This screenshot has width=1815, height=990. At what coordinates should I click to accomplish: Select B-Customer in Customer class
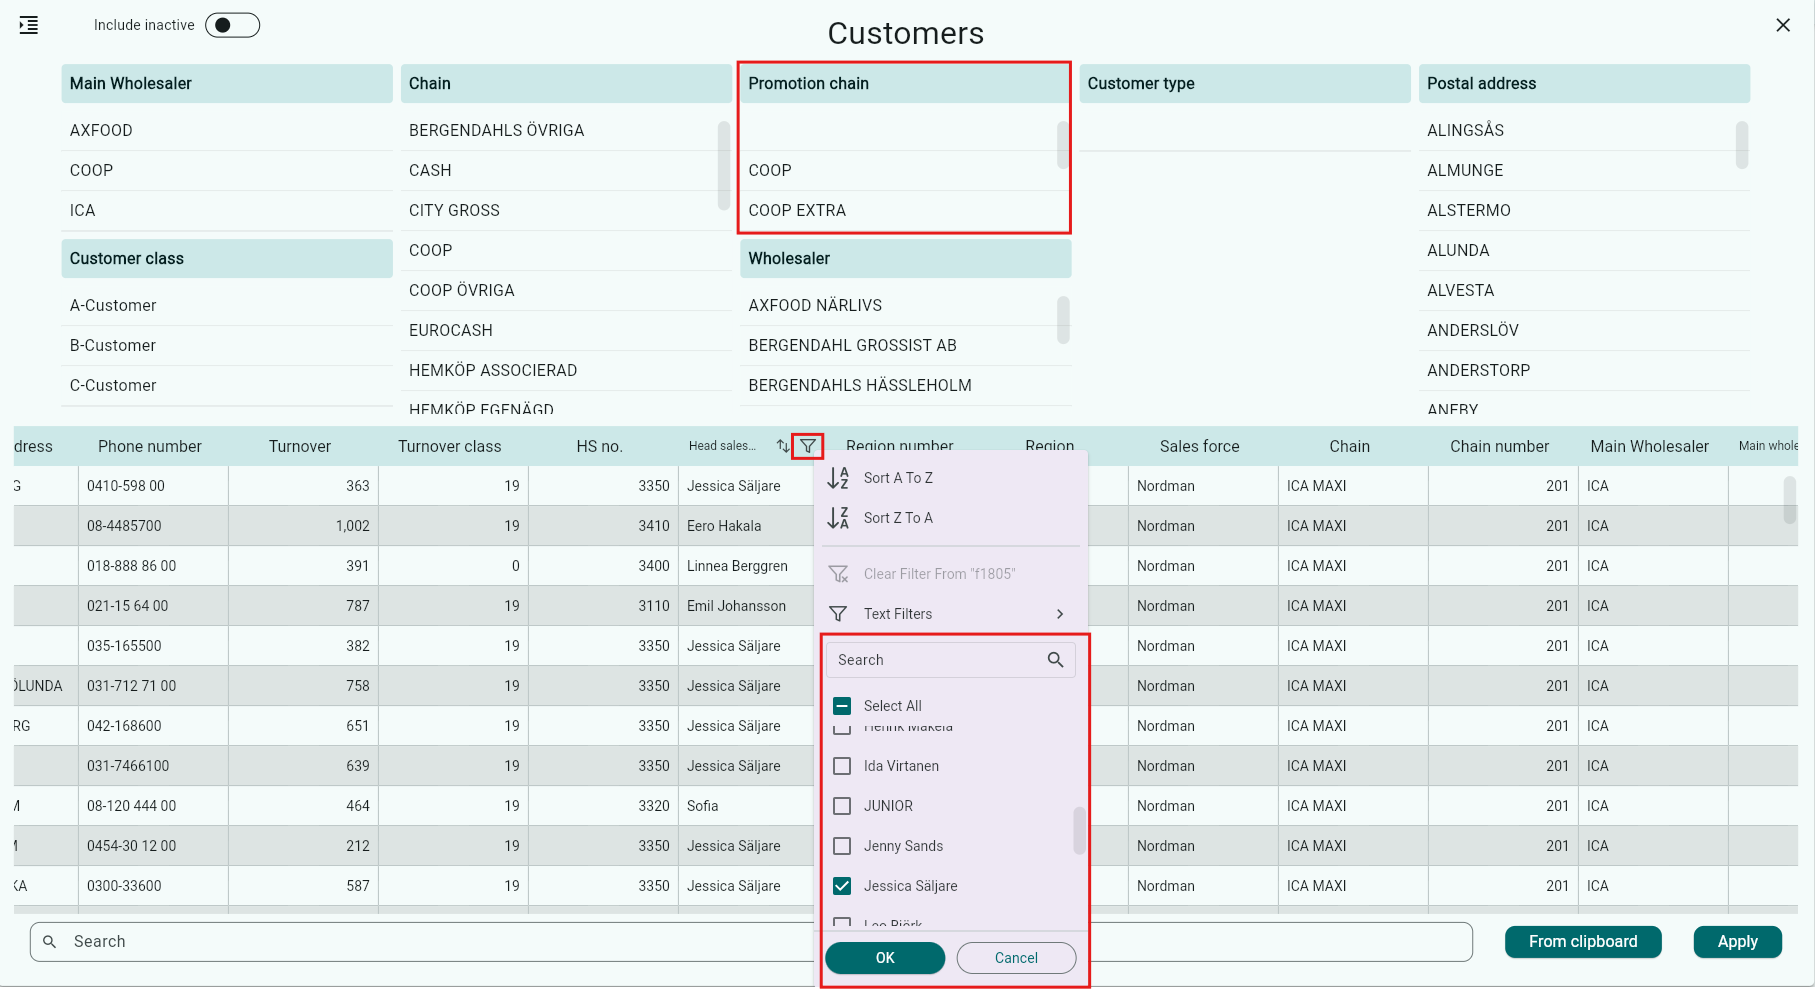coord(227,345)
